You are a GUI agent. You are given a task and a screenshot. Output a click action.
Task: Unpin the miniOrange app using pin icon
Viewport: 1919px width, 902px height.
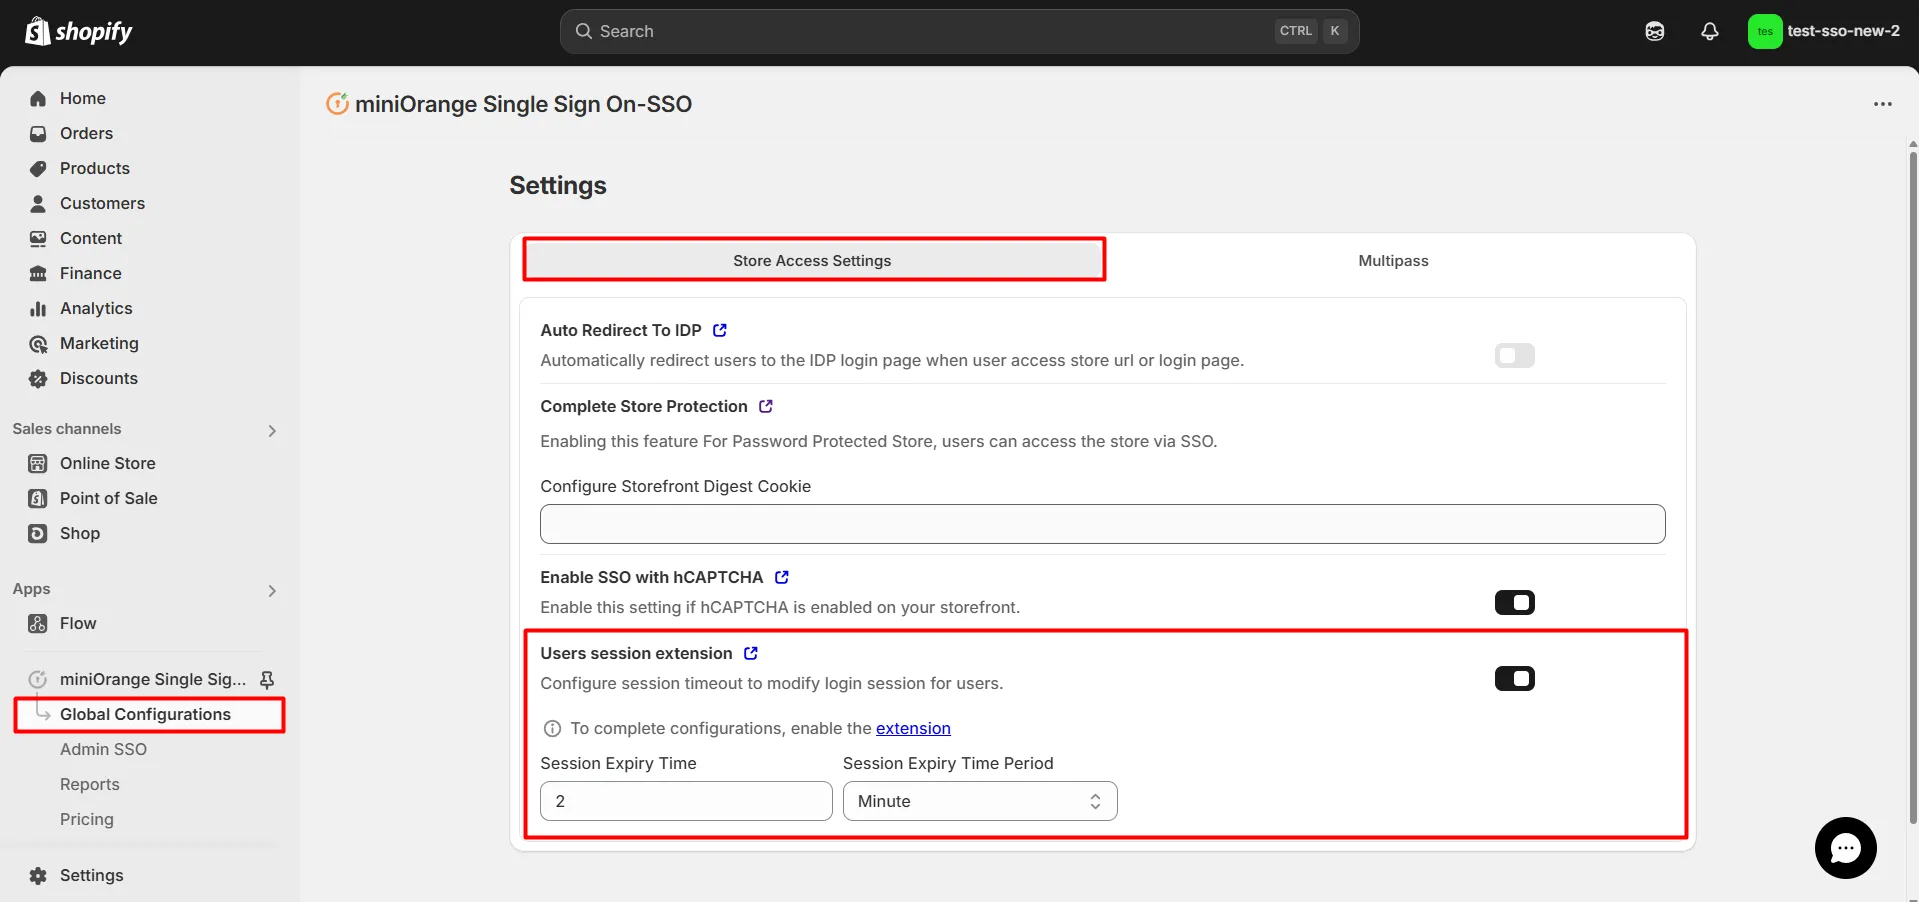267,680
